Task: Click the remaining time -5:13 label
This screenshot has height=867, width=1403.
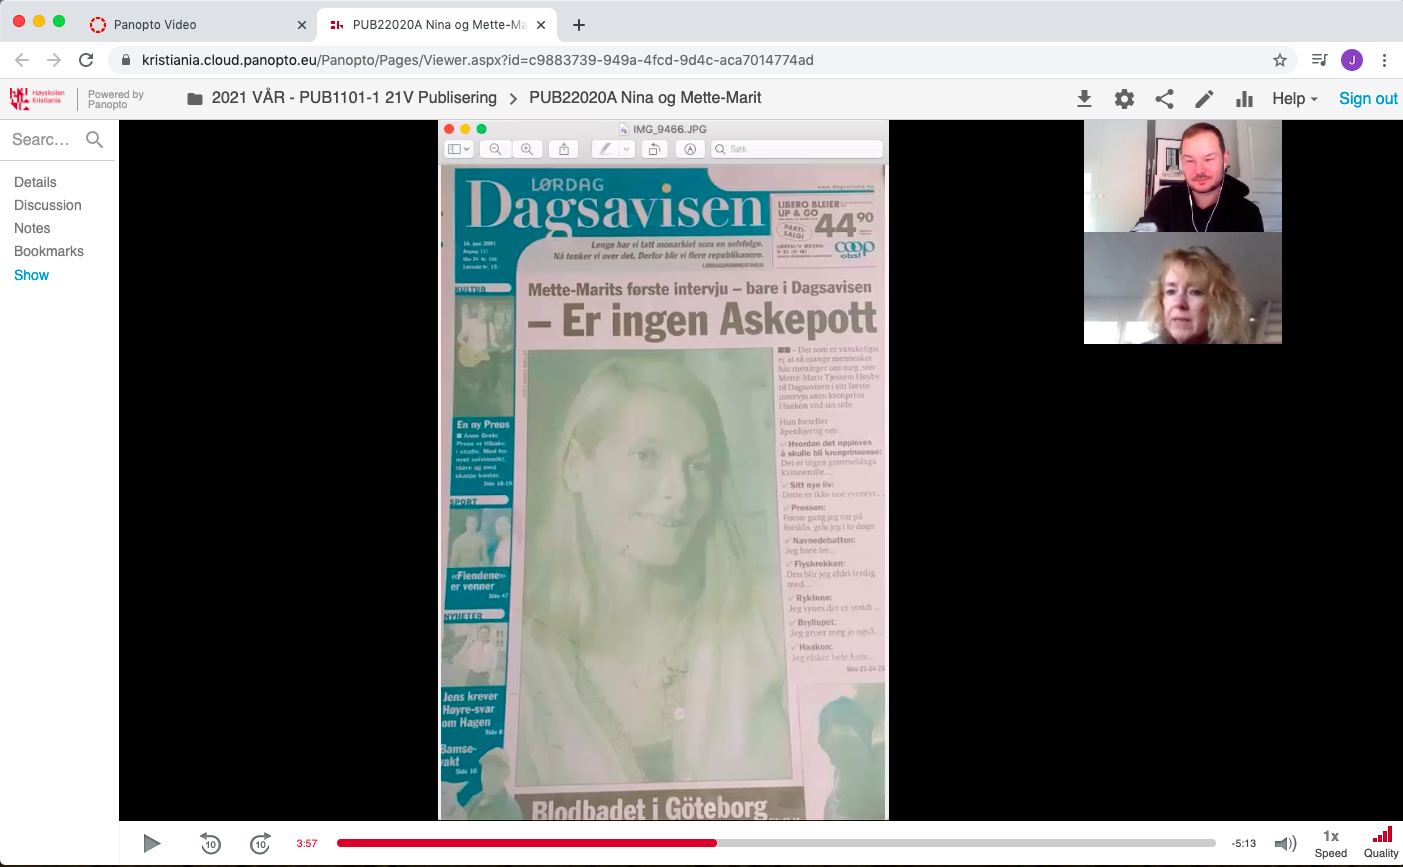Action: [1244, 843]
